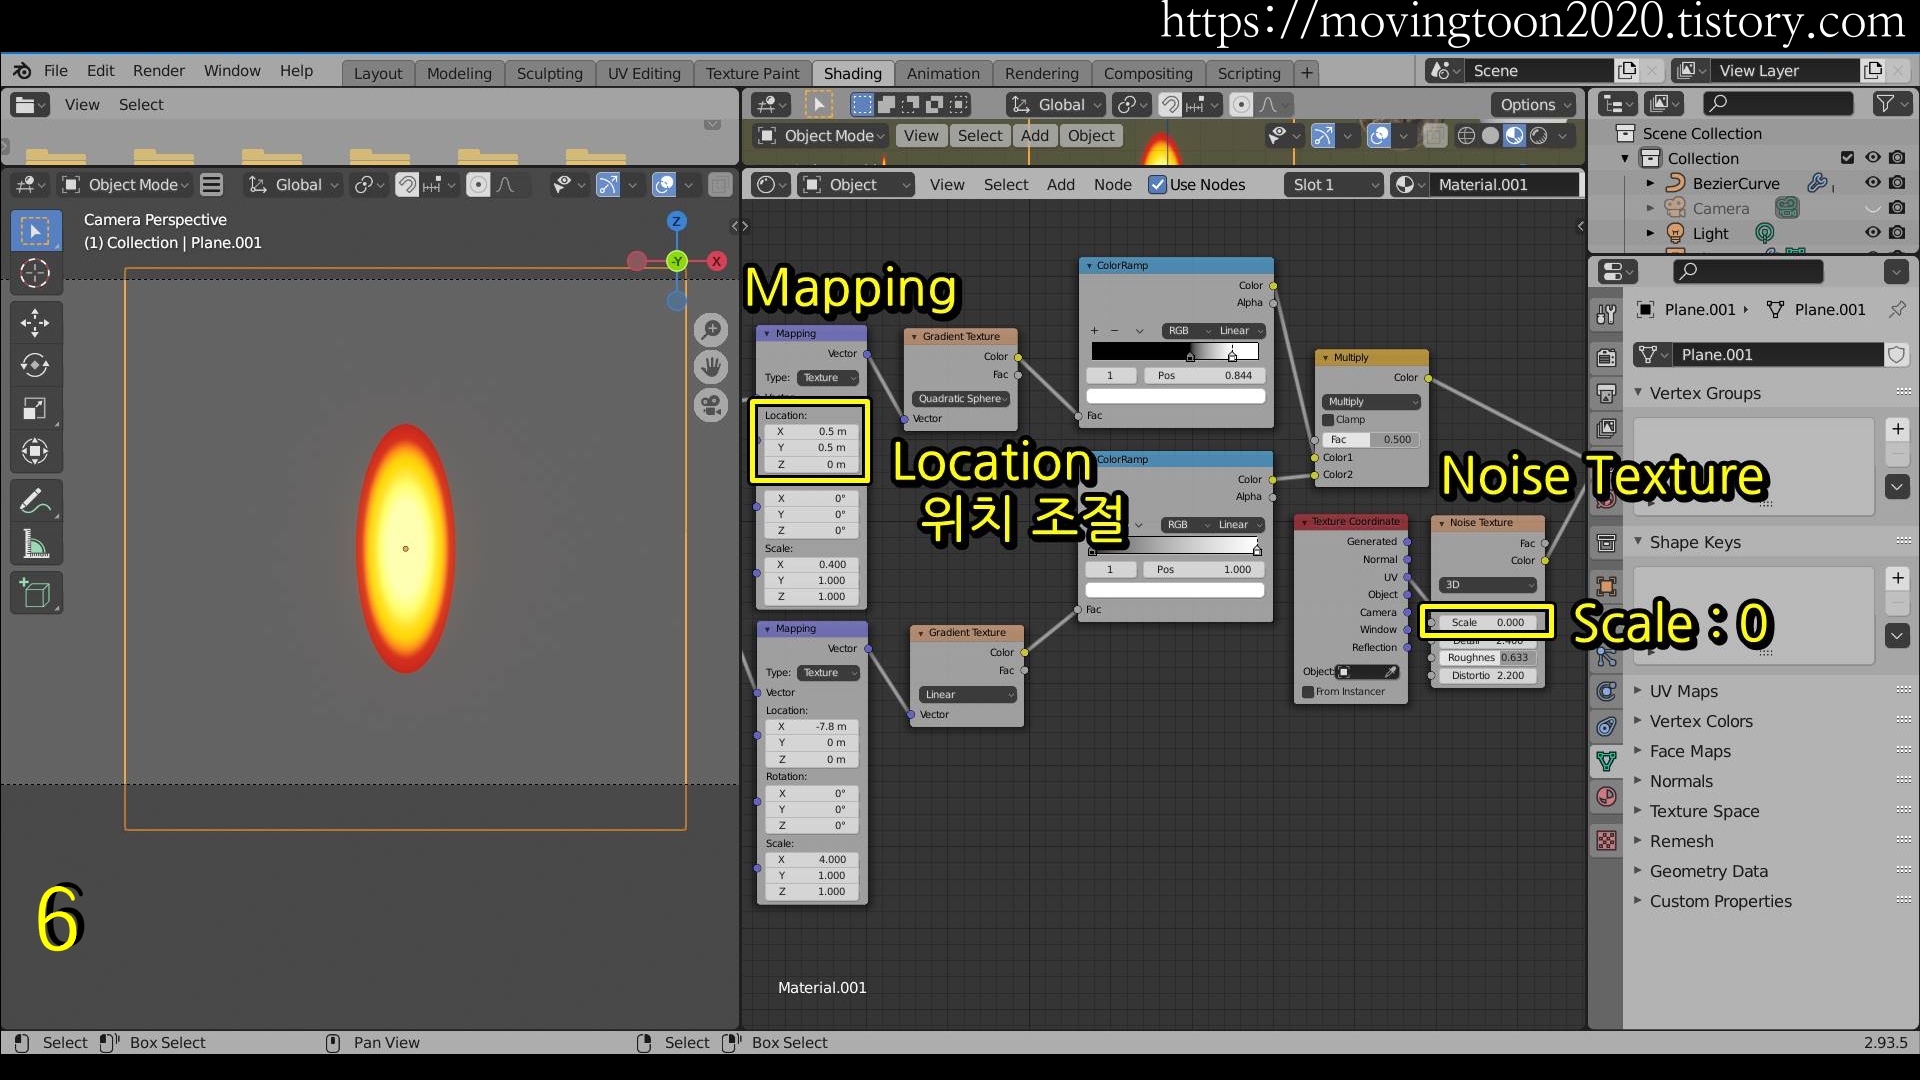The width and height of the screenshot is (1920, 1080).
Task: Select the Select Box tool in left viewport
Action: [x=35, y=231]
